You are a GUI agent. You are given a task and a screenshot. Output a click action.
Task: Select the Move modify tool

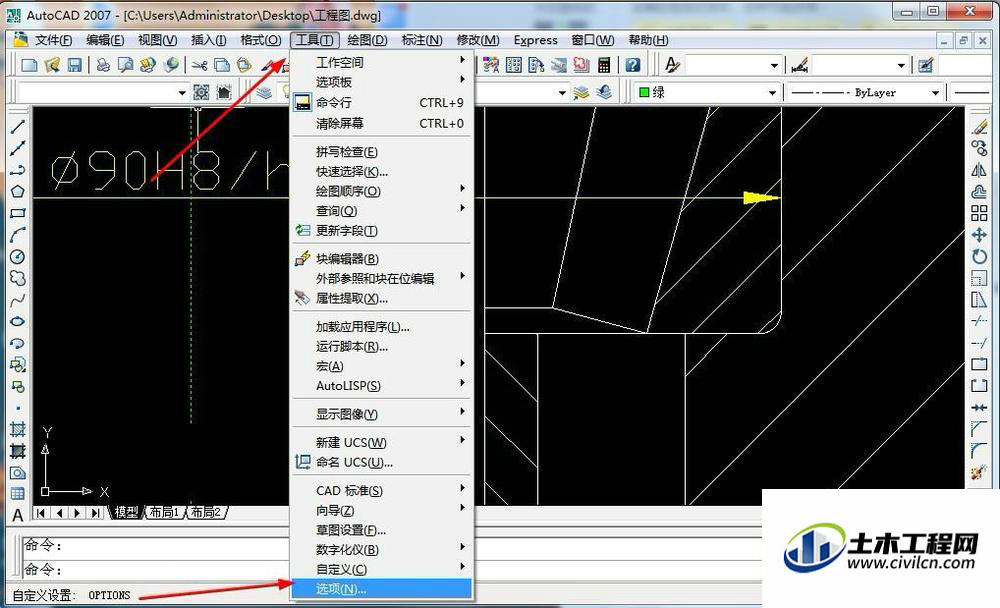[979, 235]
